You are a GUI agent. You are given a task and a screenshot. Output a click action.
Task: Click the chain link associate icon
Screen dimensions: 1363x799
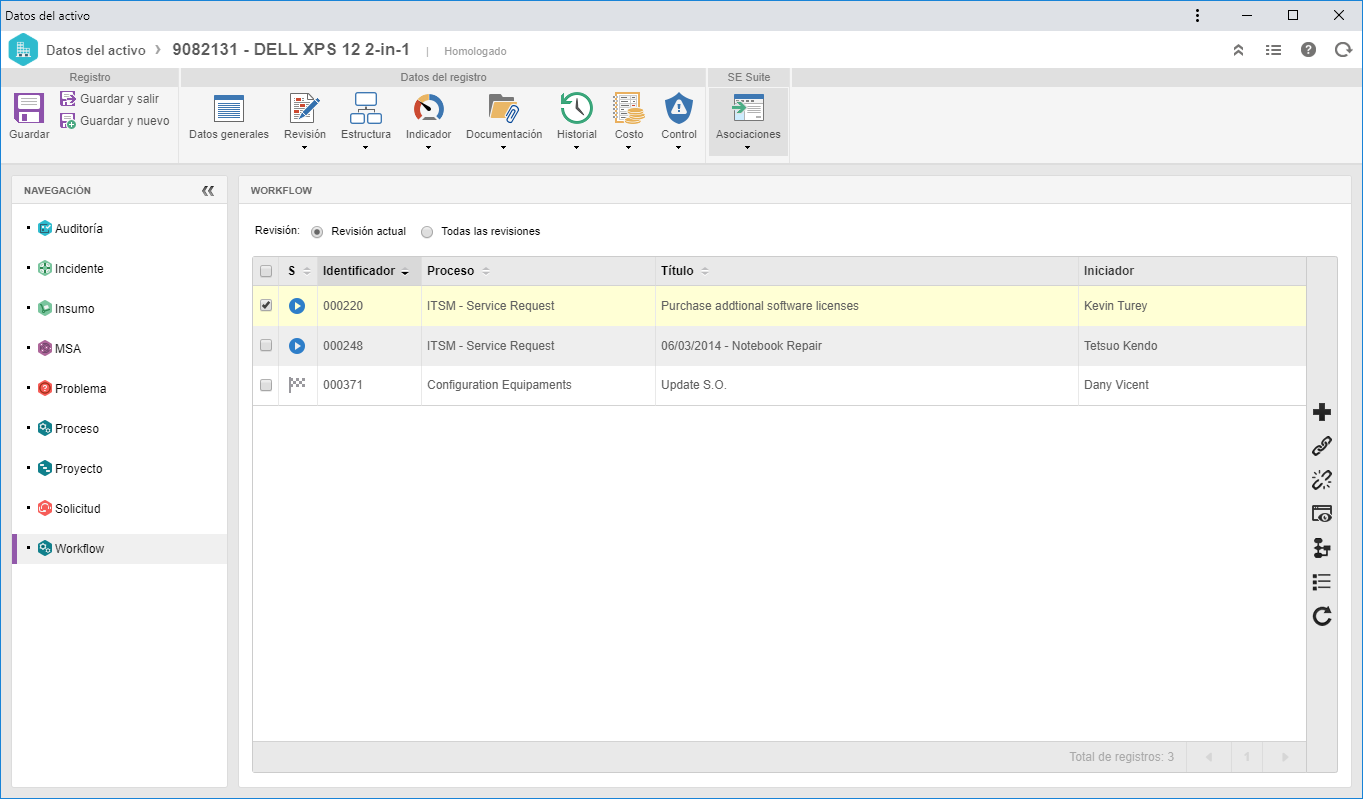(x=1322, y=446)
